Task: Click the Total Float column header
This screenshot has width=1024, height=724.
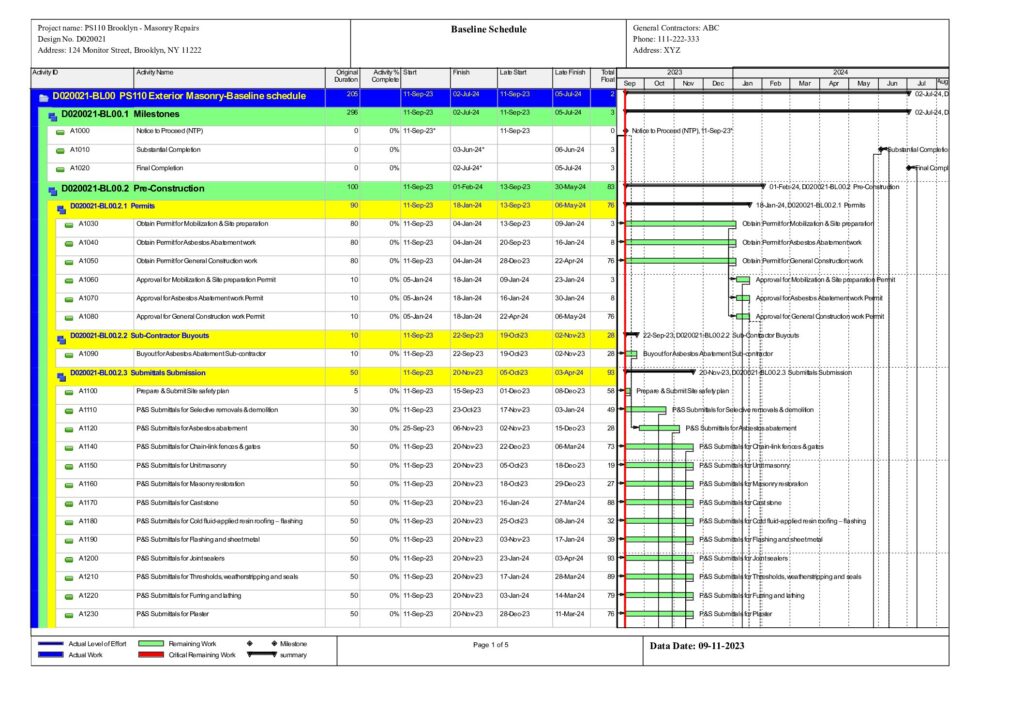Action: tap(607, 76)
